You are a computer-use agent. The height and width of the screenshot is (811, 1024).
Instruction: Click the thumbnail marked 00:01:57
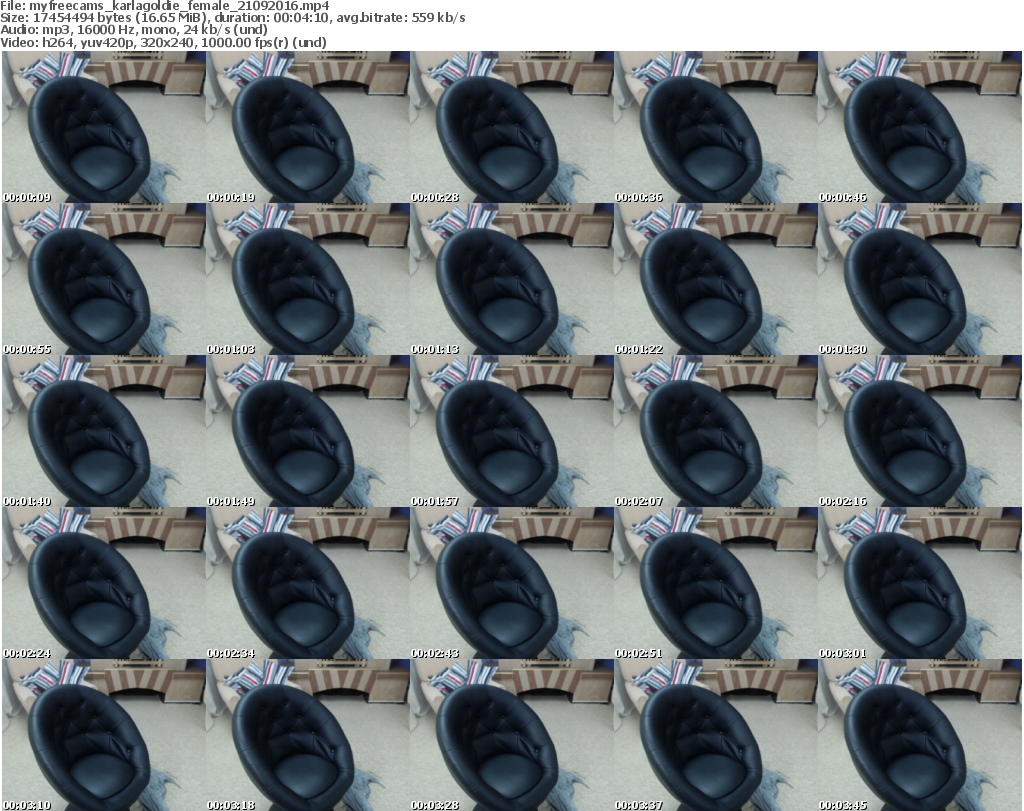point(511,431)
